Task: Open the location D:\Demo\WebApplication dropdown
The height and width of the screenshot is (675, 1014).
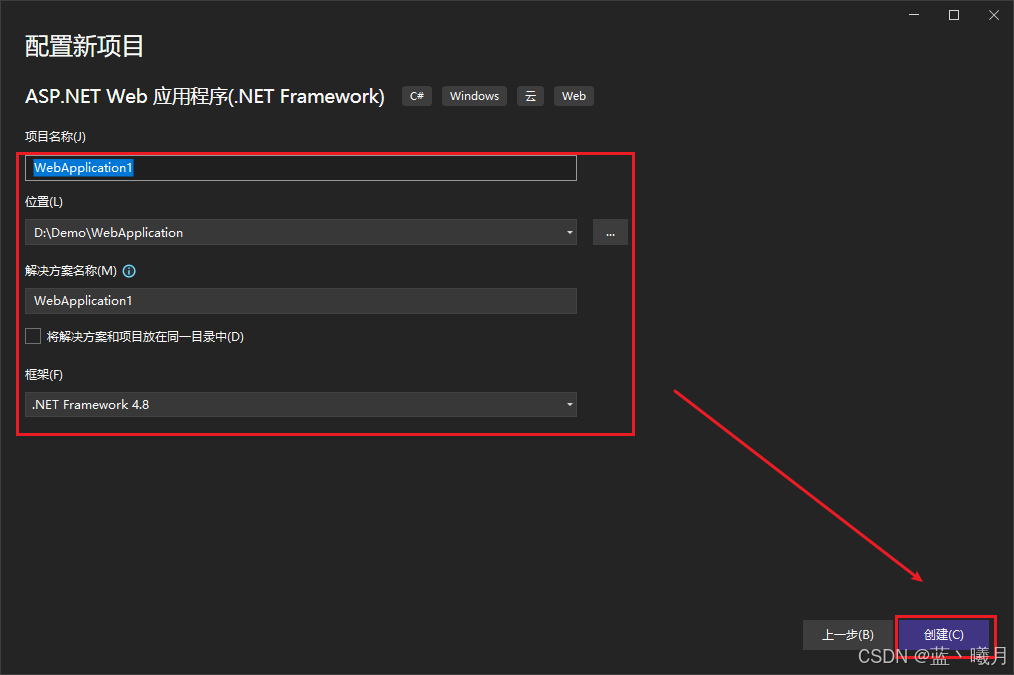Action: (301, 232)
